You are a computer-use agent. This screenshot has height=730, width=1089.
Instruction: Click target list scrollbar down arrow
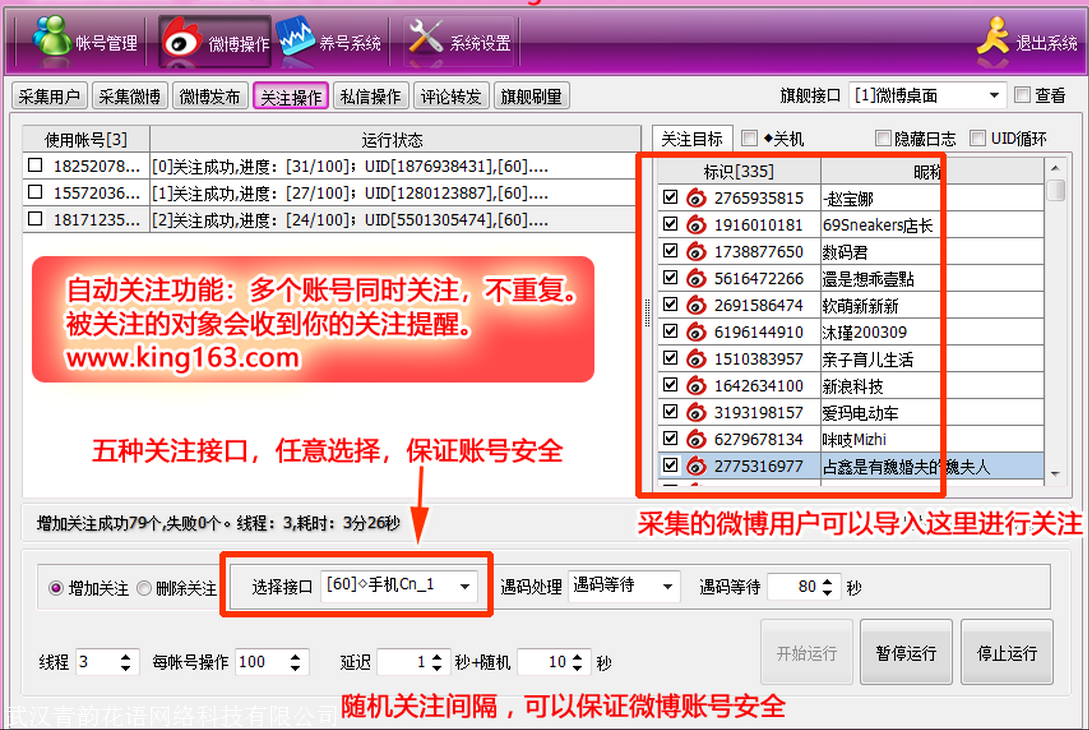click(x=1056, y=474)
